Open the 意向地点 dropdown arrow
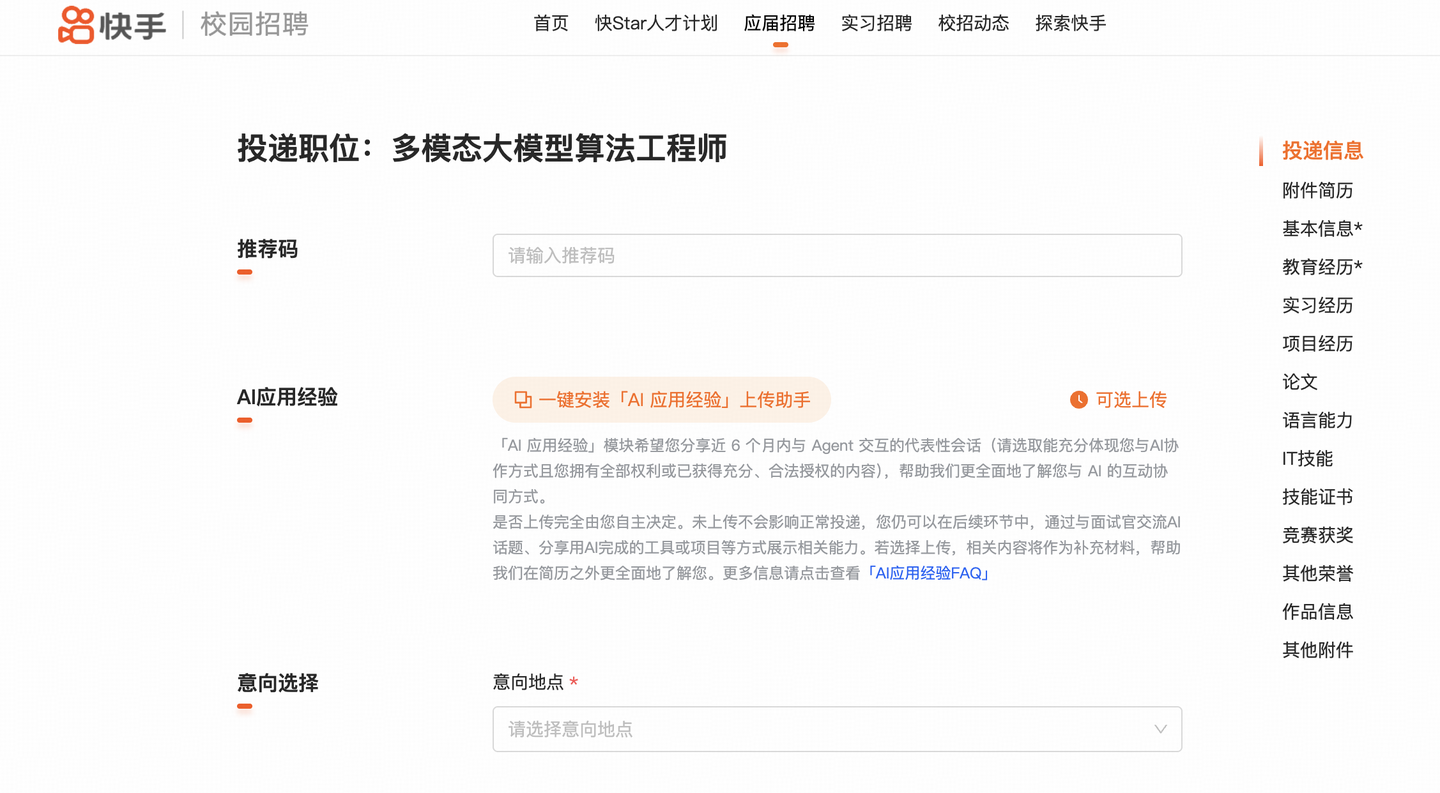This screenshot has height=793, width=1440. pyautogui.click(x=1160, y=729)
